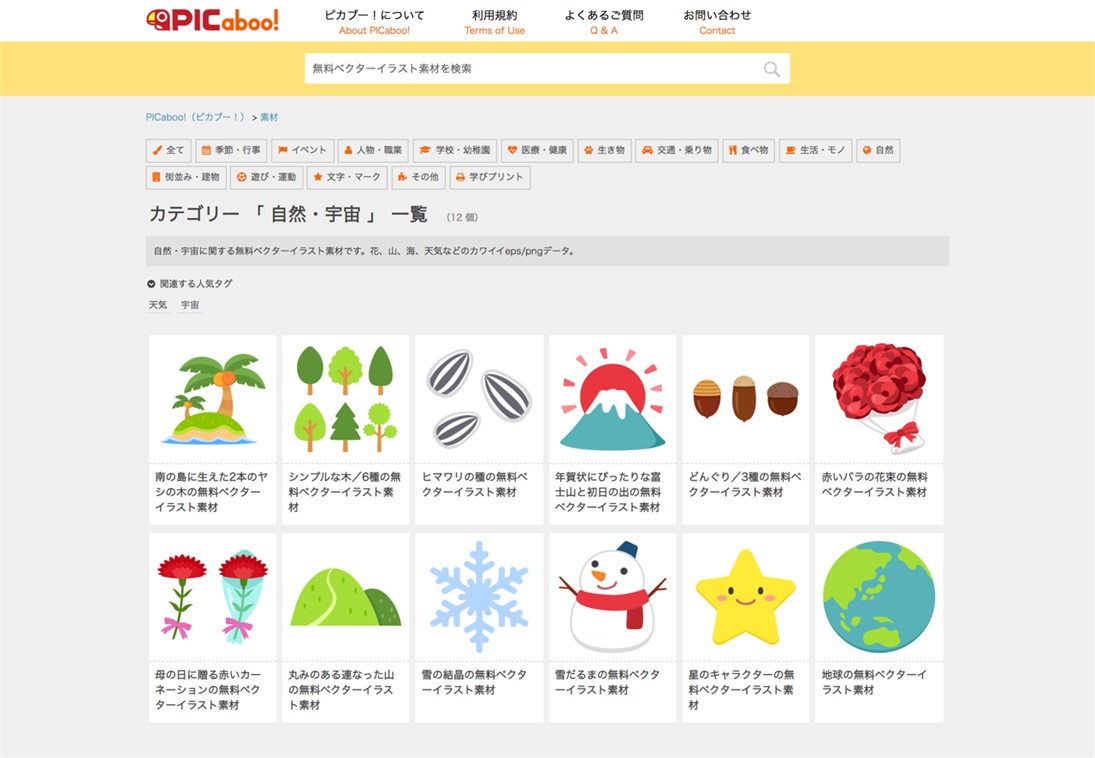Screen dimensions: 1095x758
Task: Click title 母の日に贈る赤いカーネーション
Action: point(208,690)
